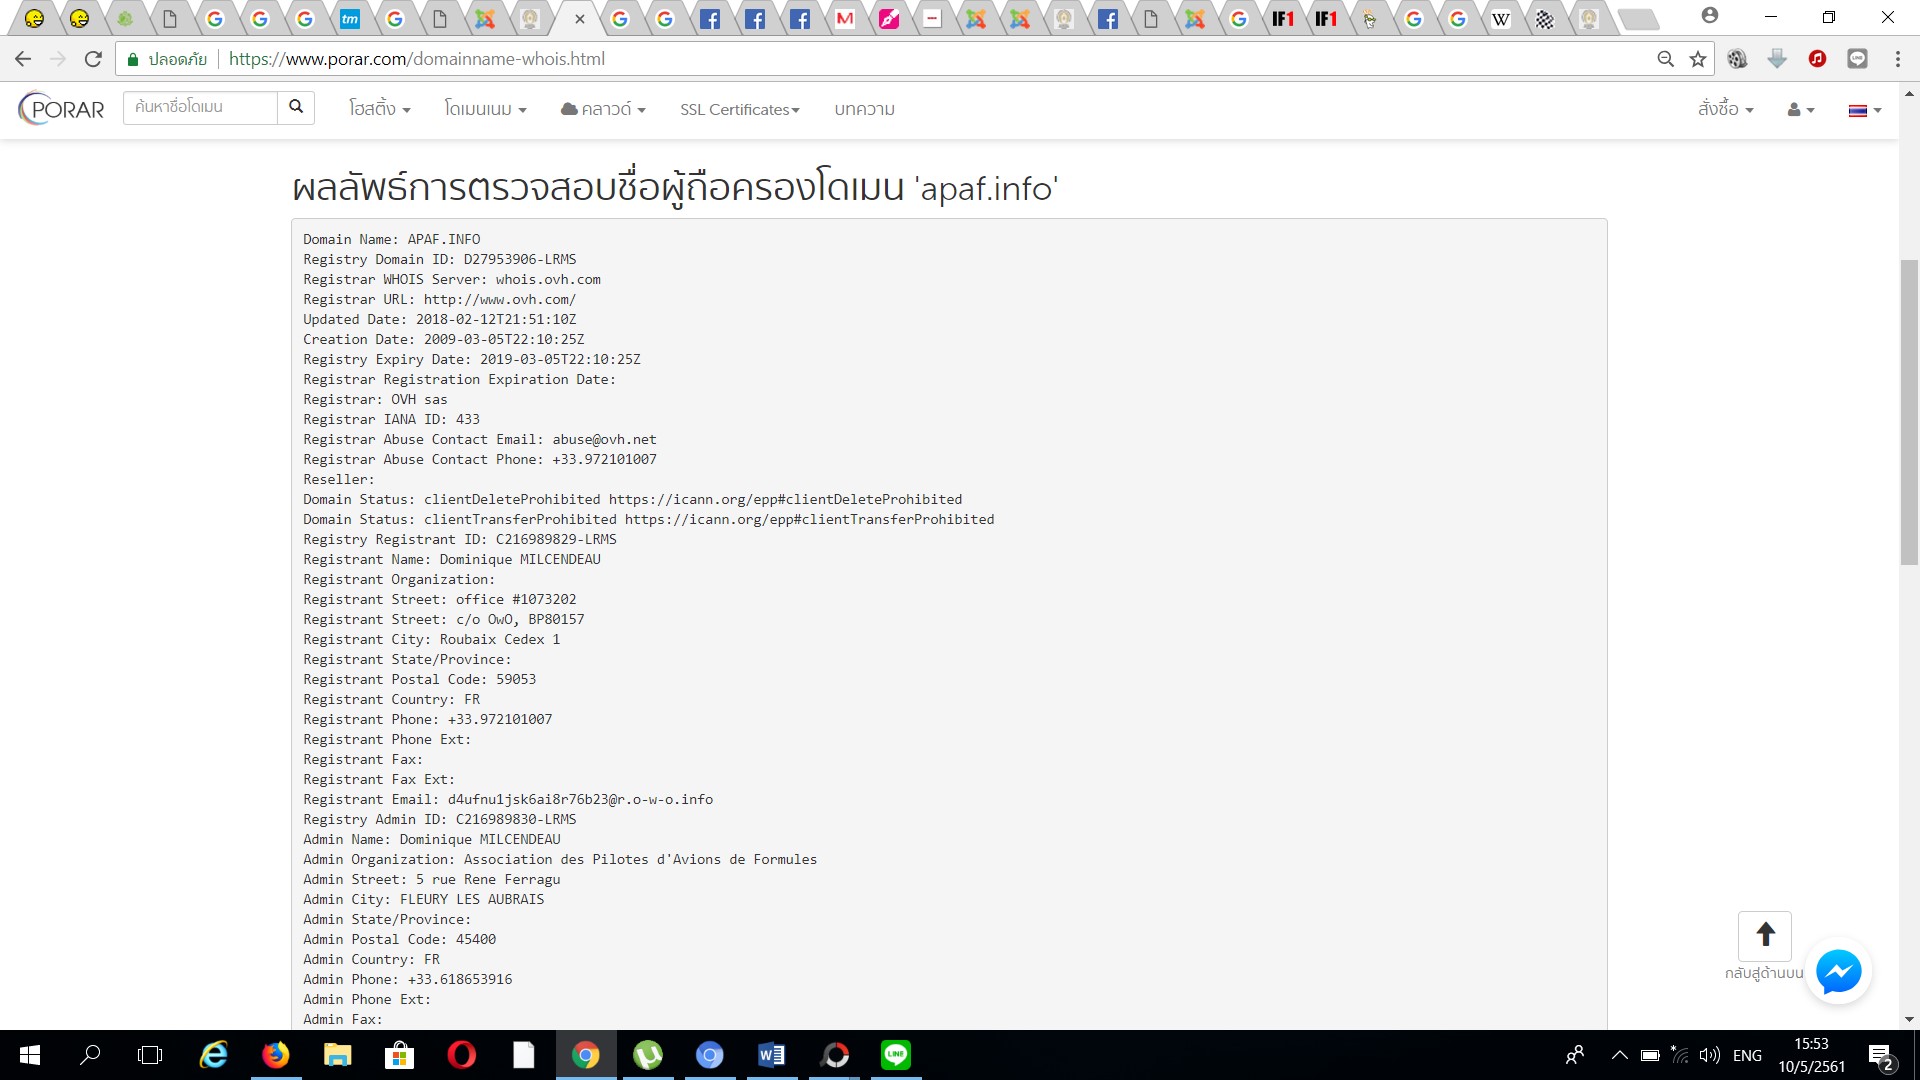Screen dimensions: 1920x1080
Task: Click the domain search magnifier button
Action: (x=296, y=107)
